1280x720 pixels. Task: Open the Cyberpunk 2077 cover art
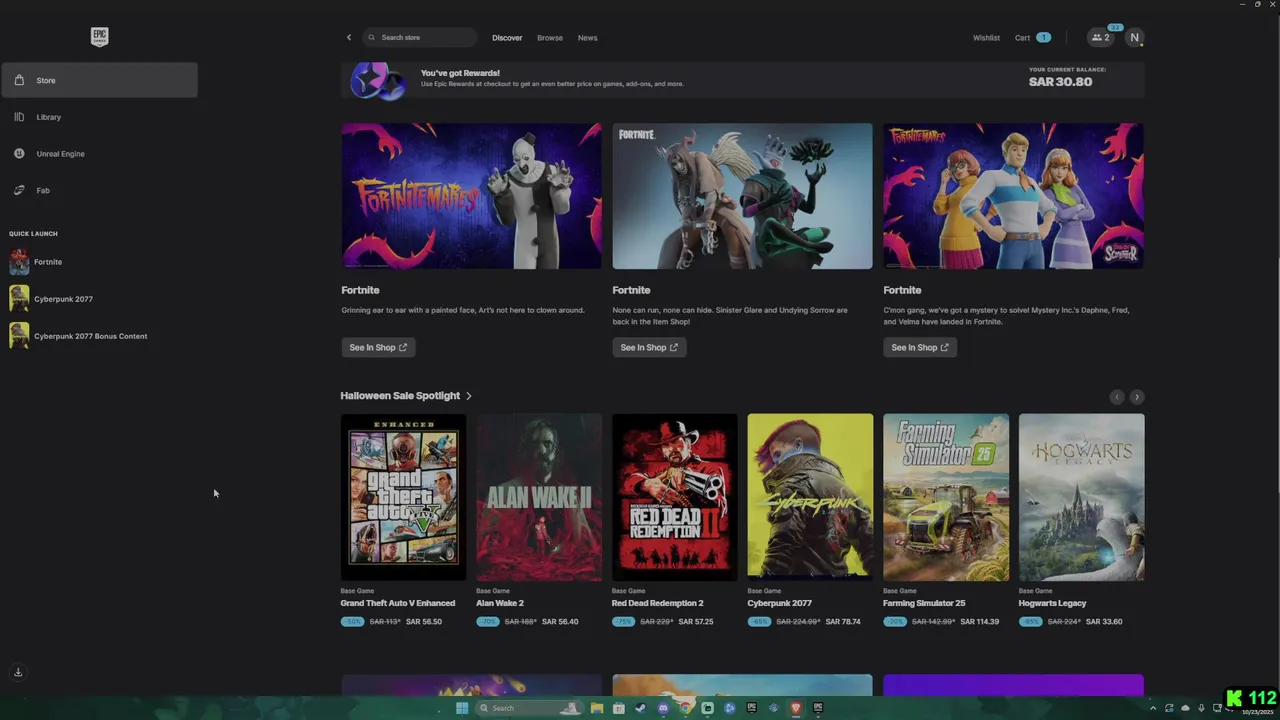point(810,497)
